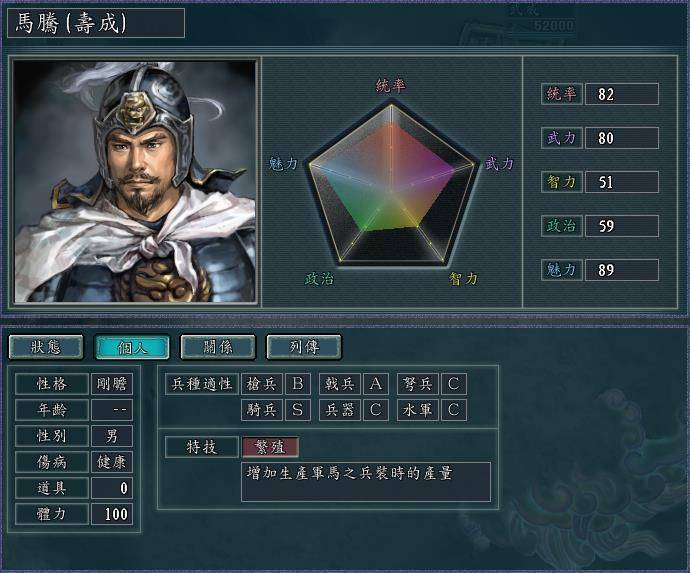Click the 統率 stat label
The image size is (690, 573).
562,94
